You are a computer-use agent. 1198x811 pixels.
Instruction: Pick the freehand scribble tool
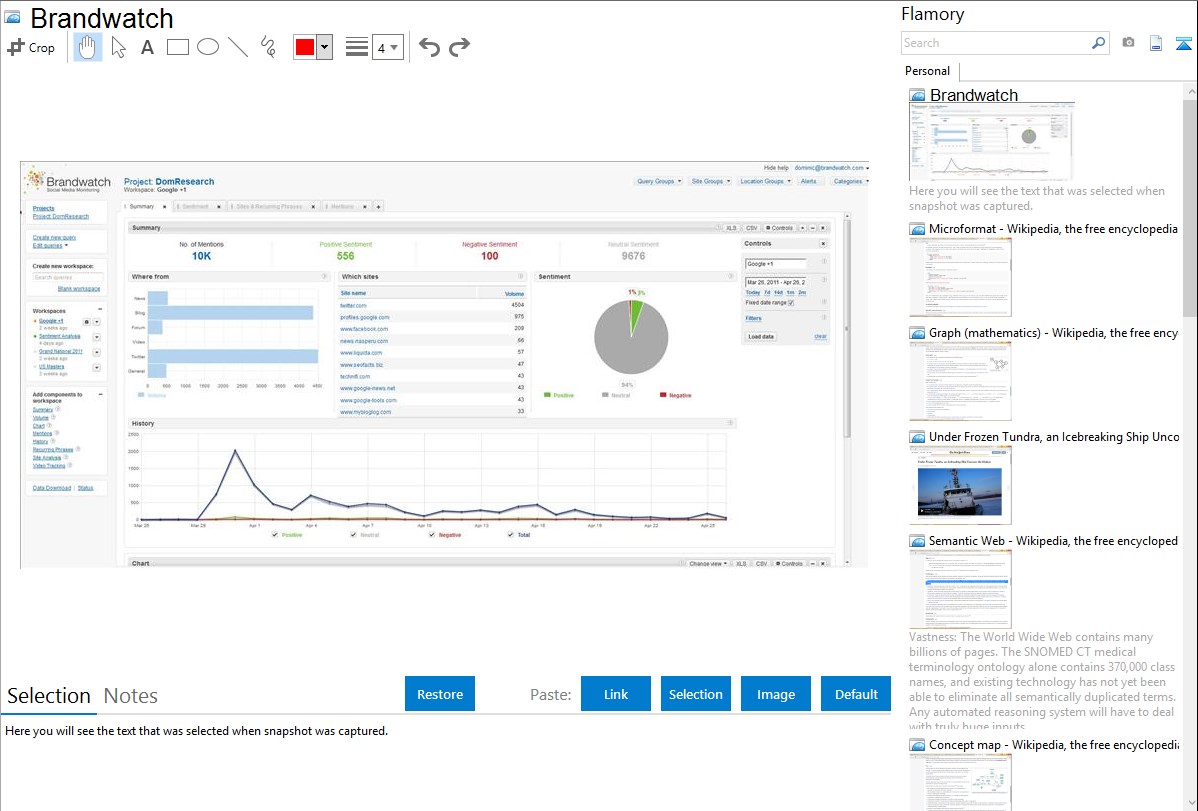[268, 47]
